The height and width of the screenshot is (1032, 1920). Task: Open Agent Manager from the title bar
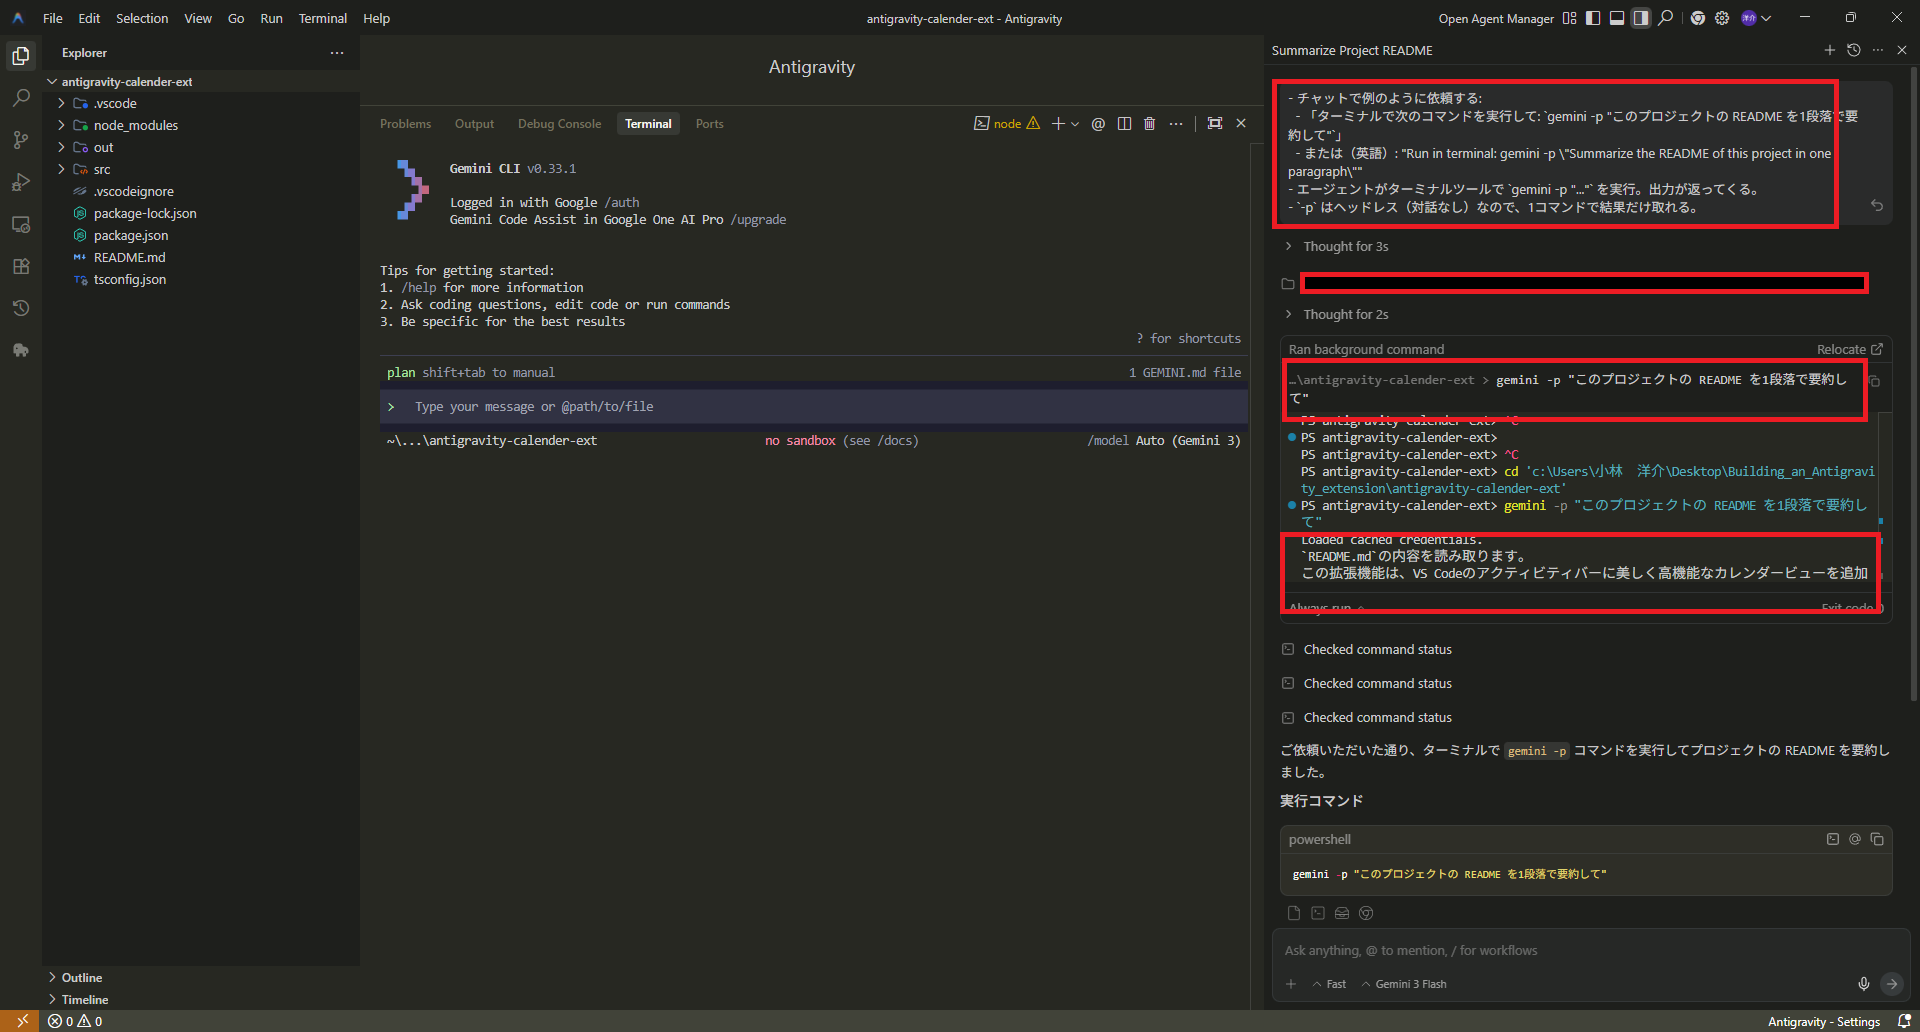tap(1496, 18)
